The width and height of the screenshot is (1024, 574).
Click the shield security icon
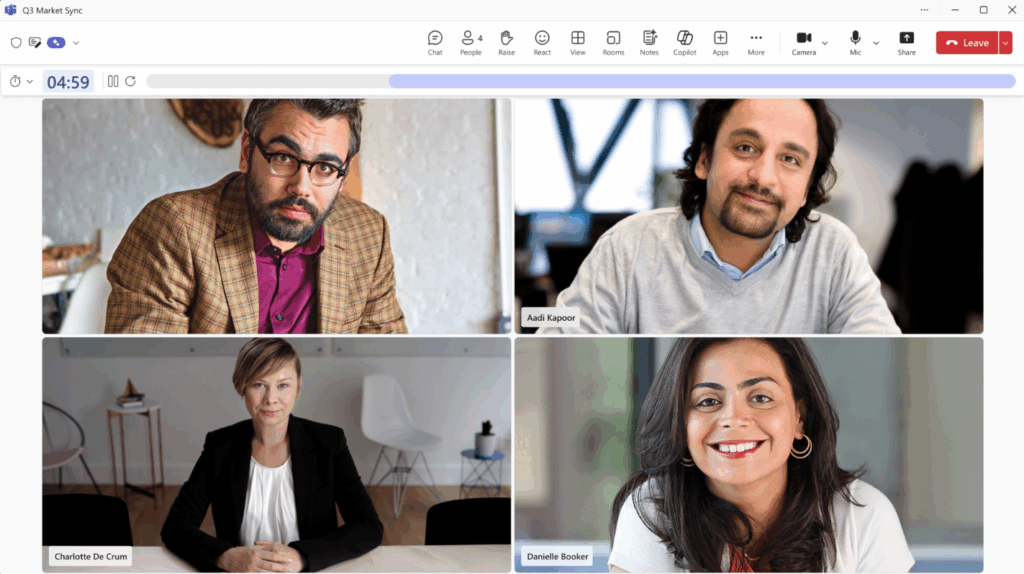(16, 43)
